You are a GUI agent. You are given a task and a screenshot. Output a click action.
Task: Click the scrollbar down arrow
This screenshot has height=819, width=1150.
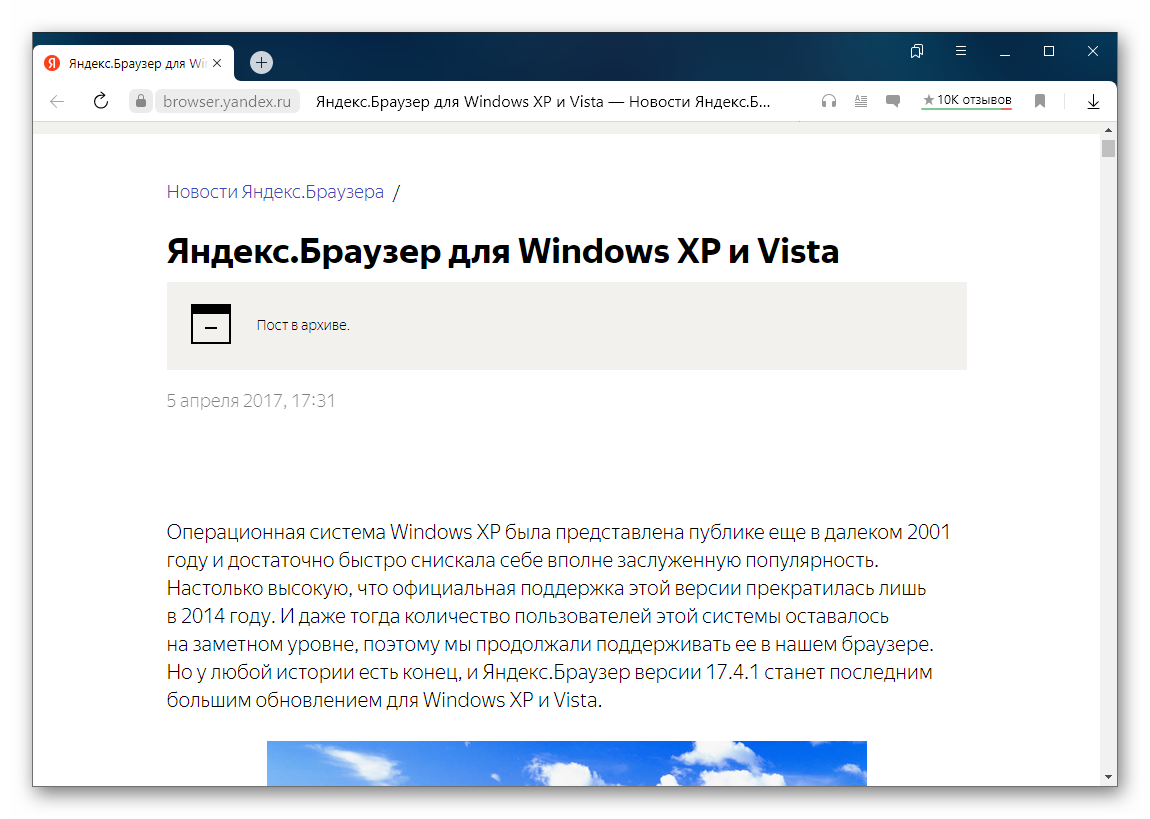point(1108,776)
